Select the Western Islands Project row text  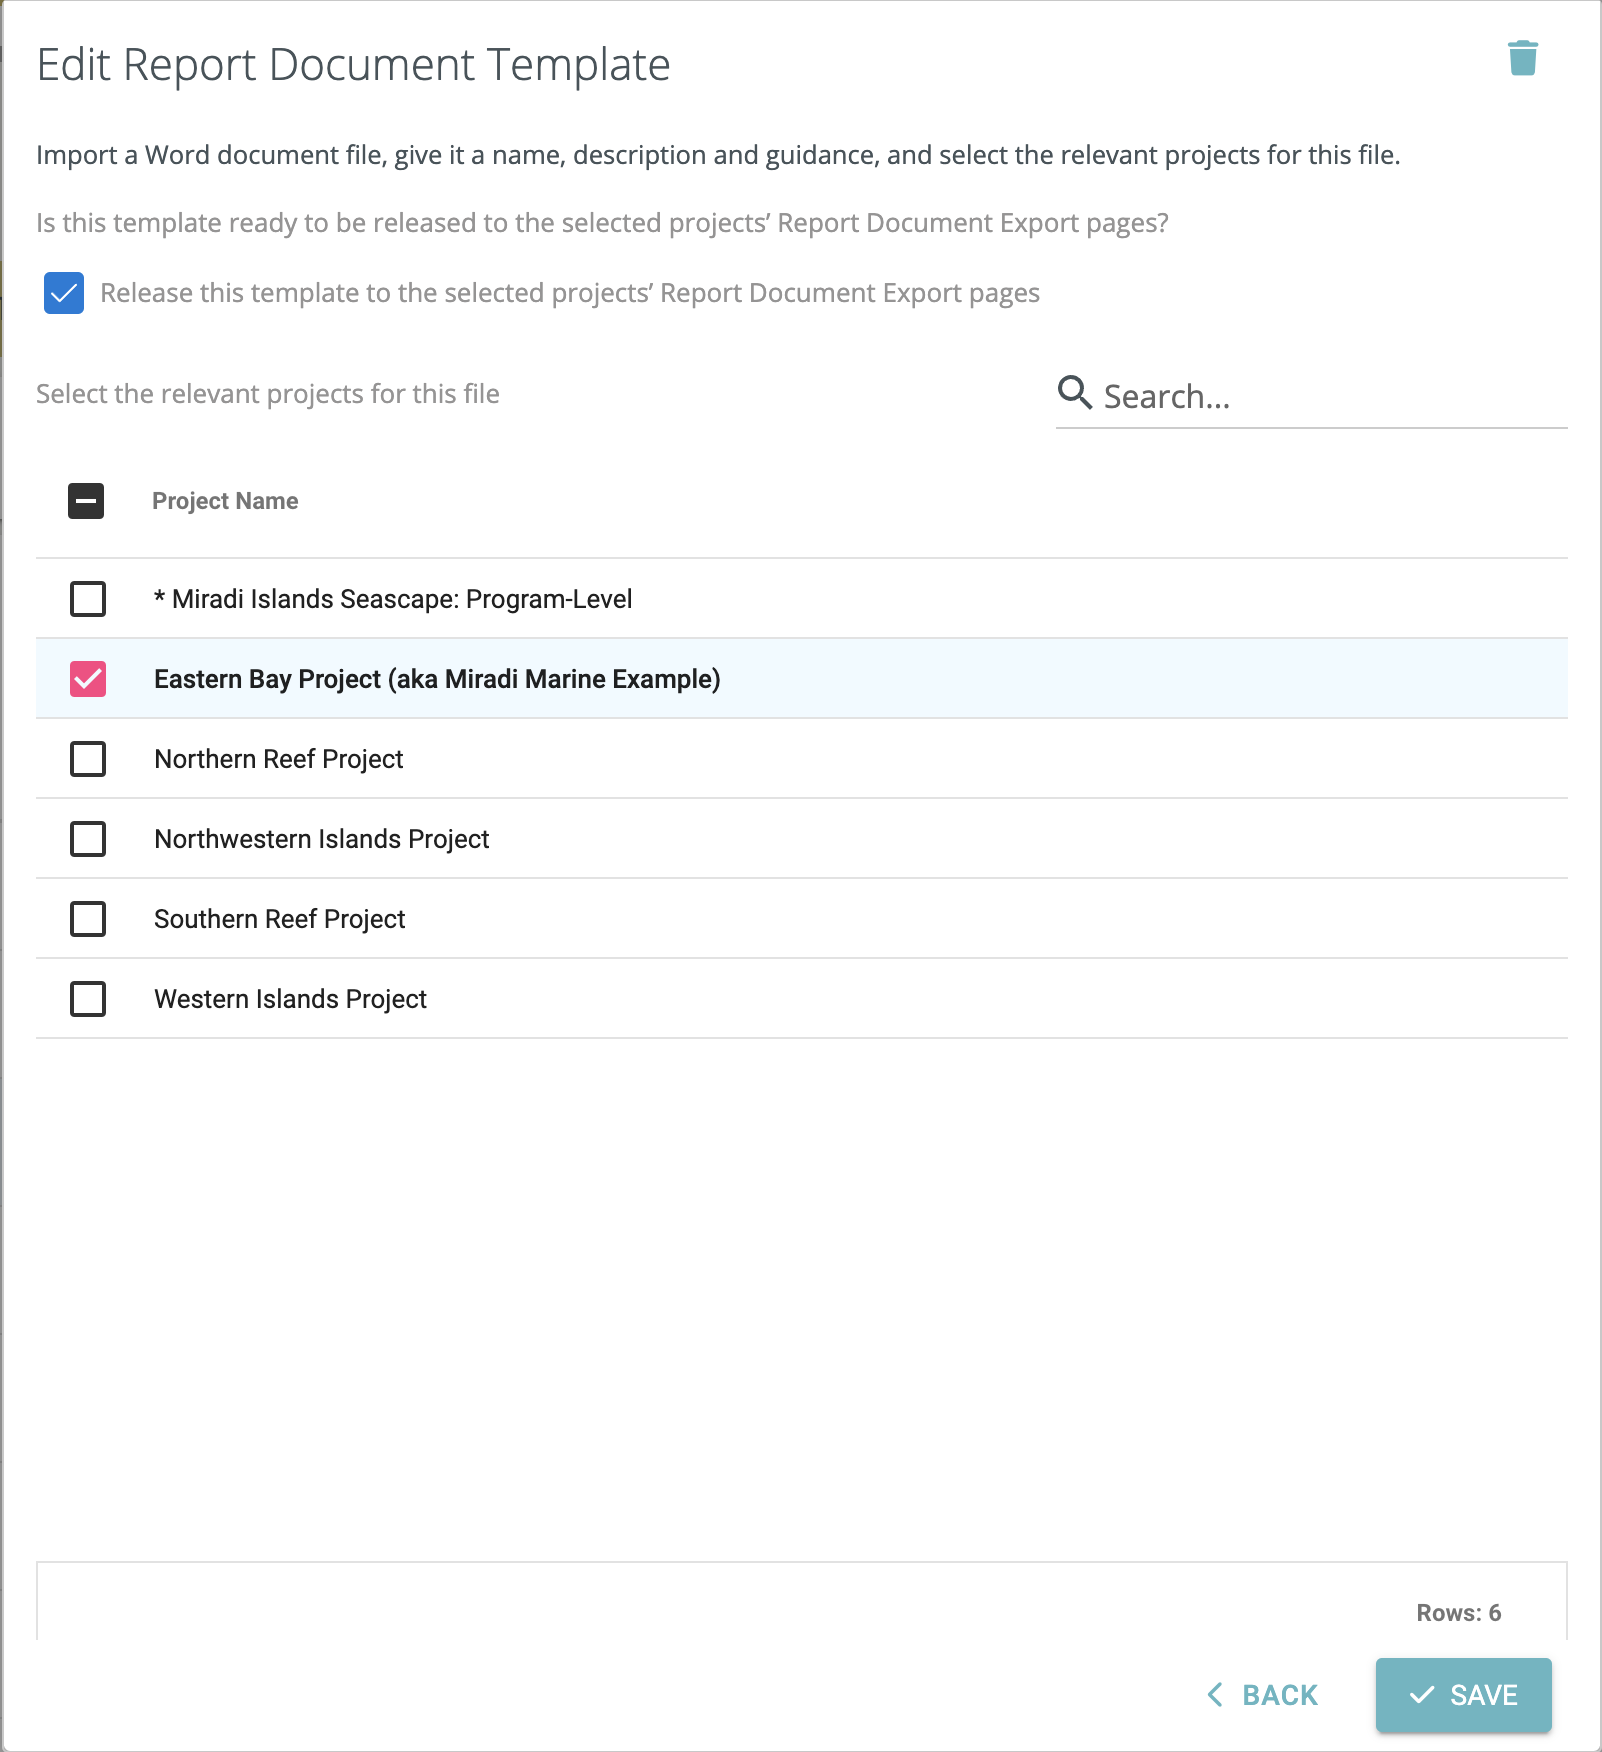290,999
